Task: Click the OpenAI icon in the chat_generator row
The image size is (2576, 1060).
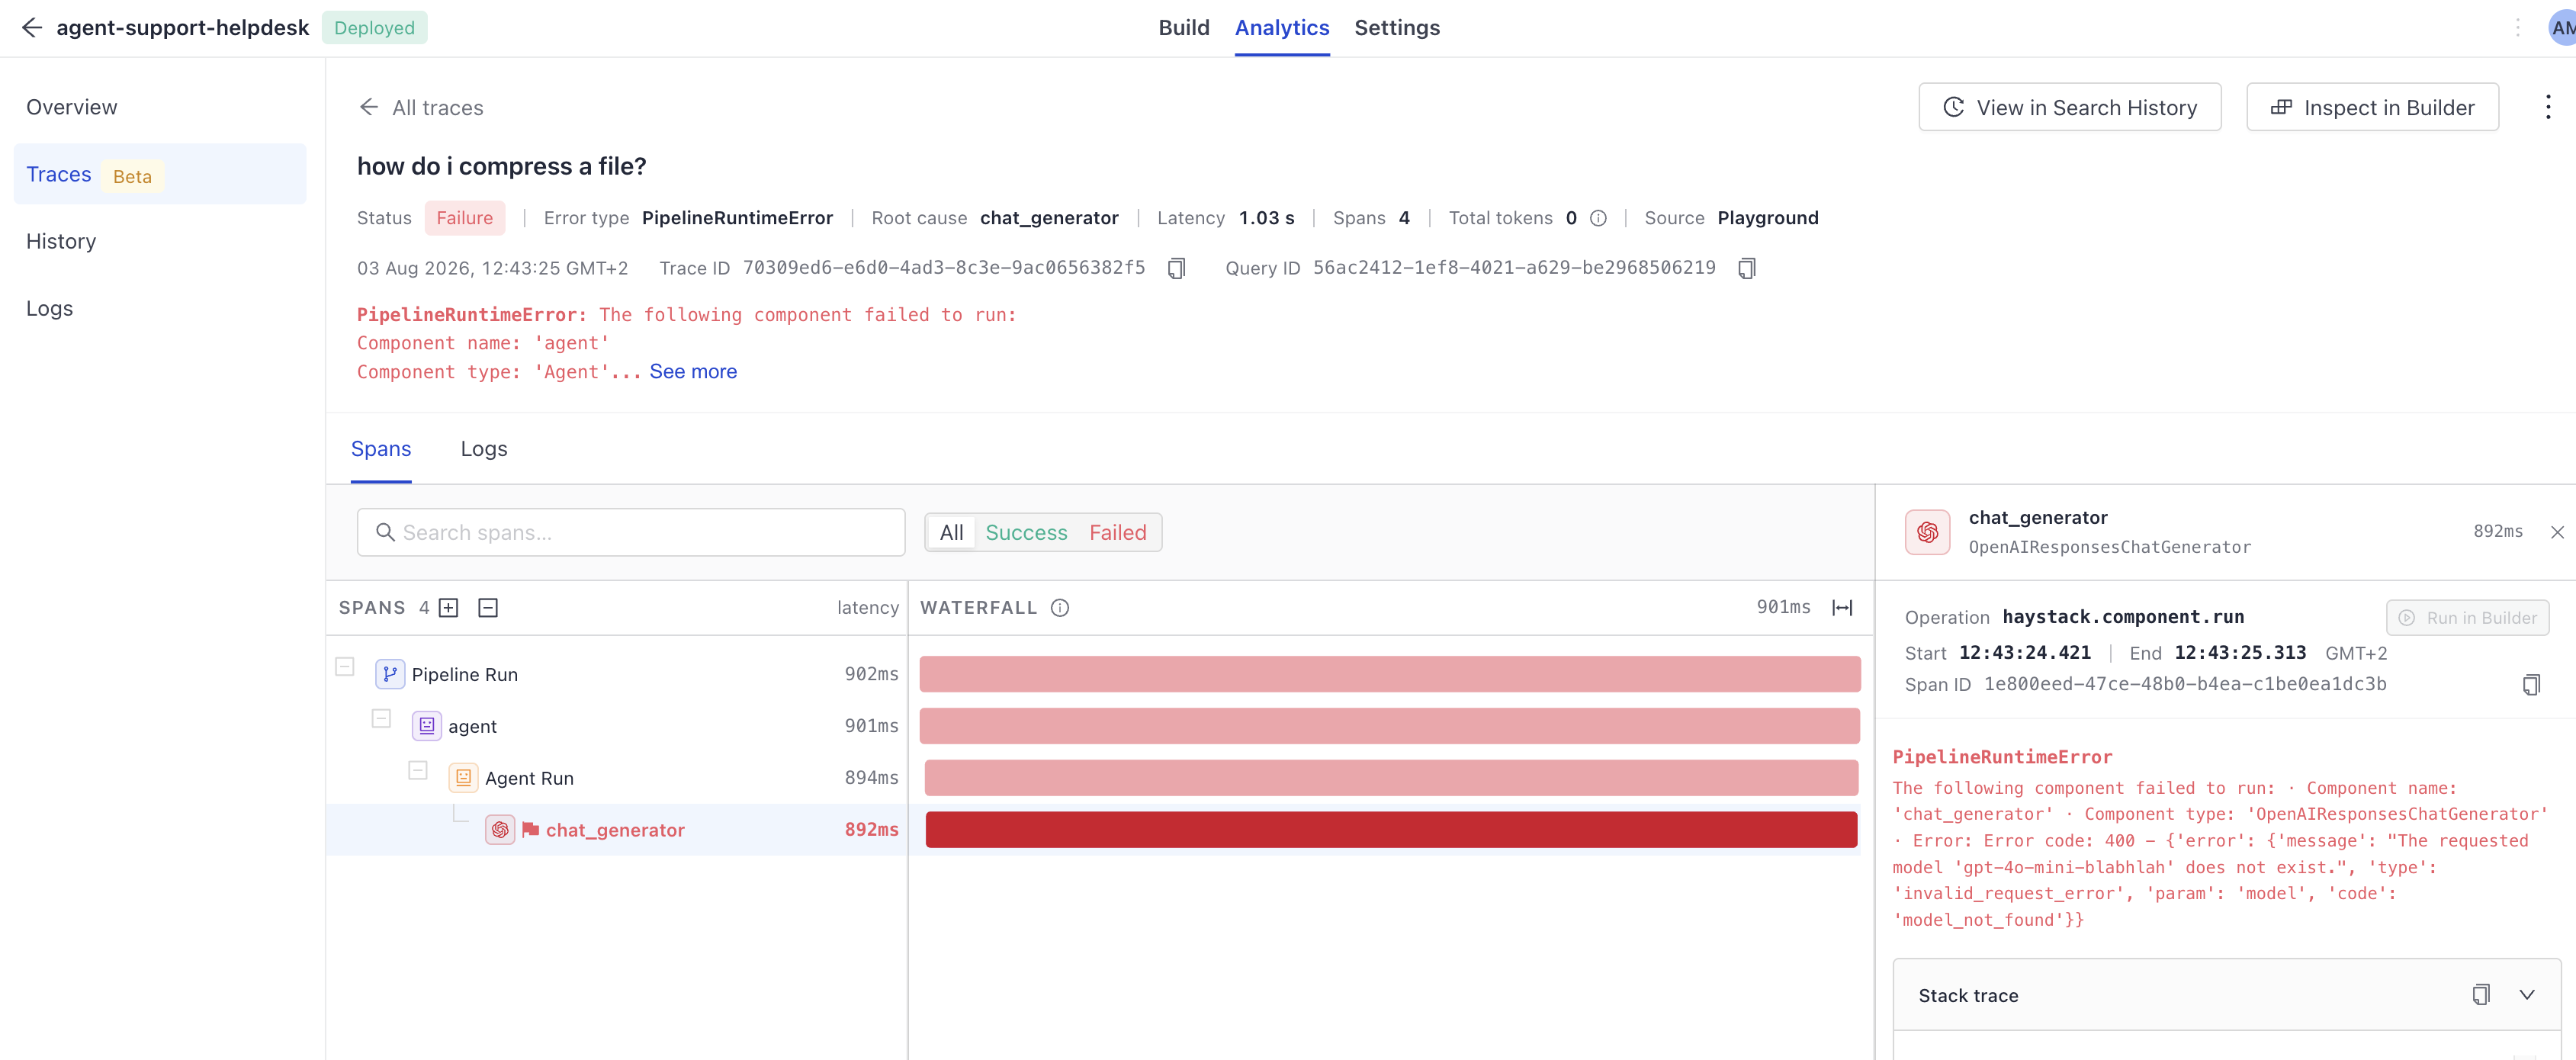Action: click(500, 830)
